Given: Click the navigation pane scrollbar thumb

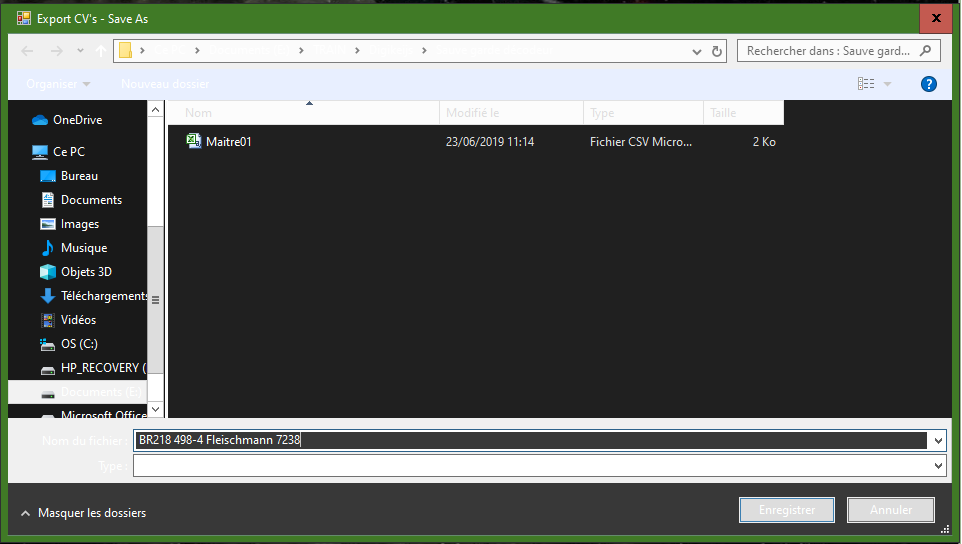Looking at the screenshot, I should [156, 300].
